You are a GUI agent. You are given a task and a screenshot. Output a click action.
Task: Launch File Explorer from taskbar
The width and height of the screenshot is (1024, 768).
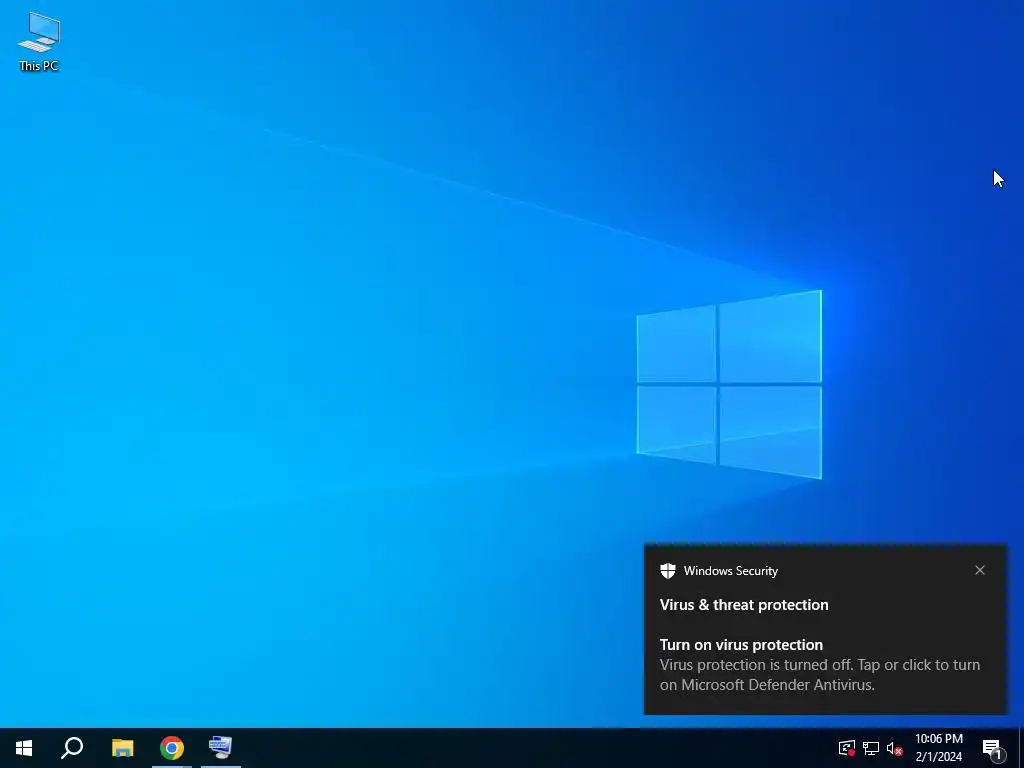(x=123, y=748)
